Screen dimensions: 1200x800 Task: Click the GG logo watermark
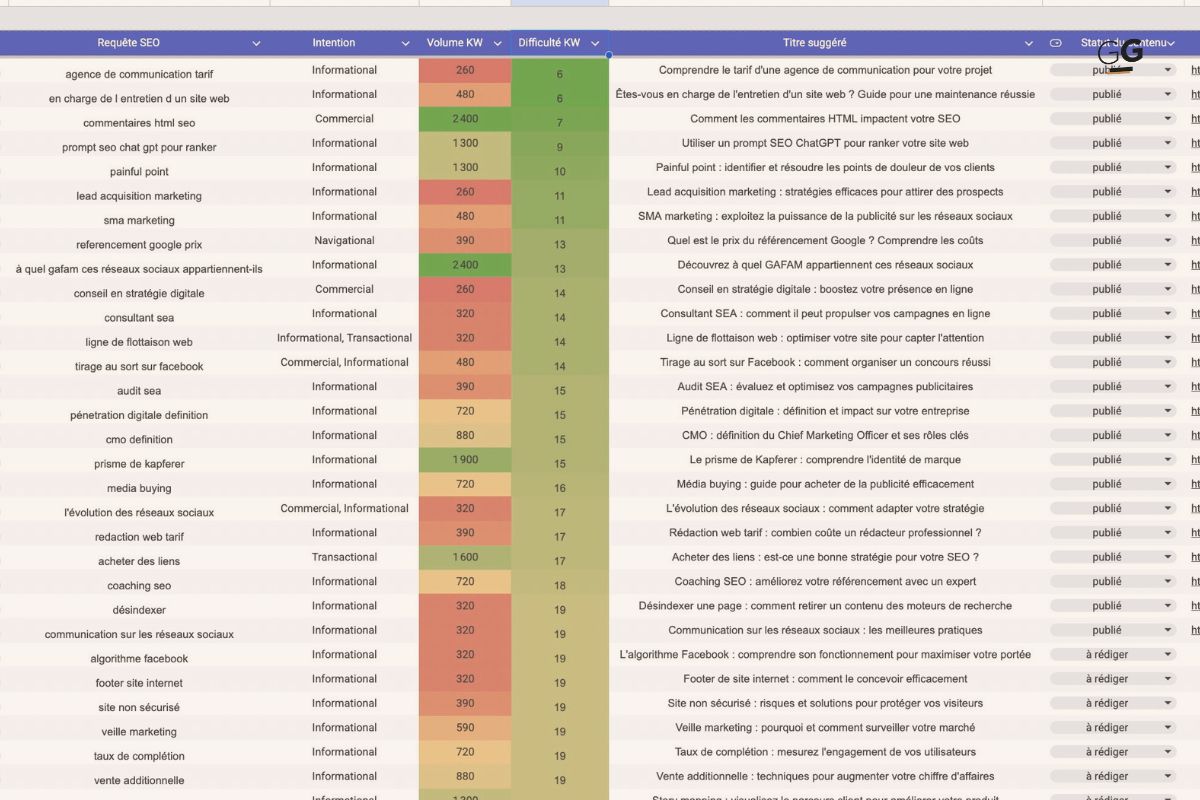(1120, 54)
